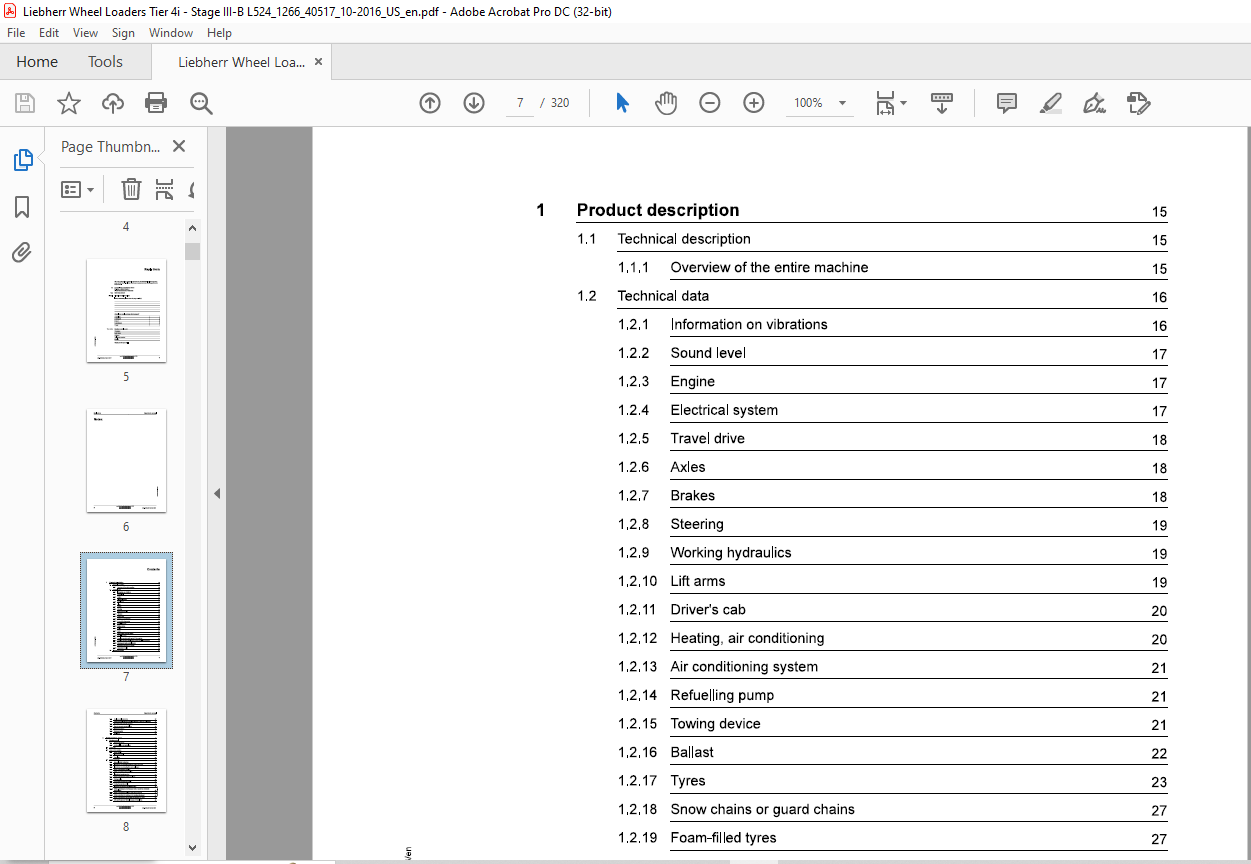Click the page number input field
This screenshot has height=864, width=1251.
point(520,103)
